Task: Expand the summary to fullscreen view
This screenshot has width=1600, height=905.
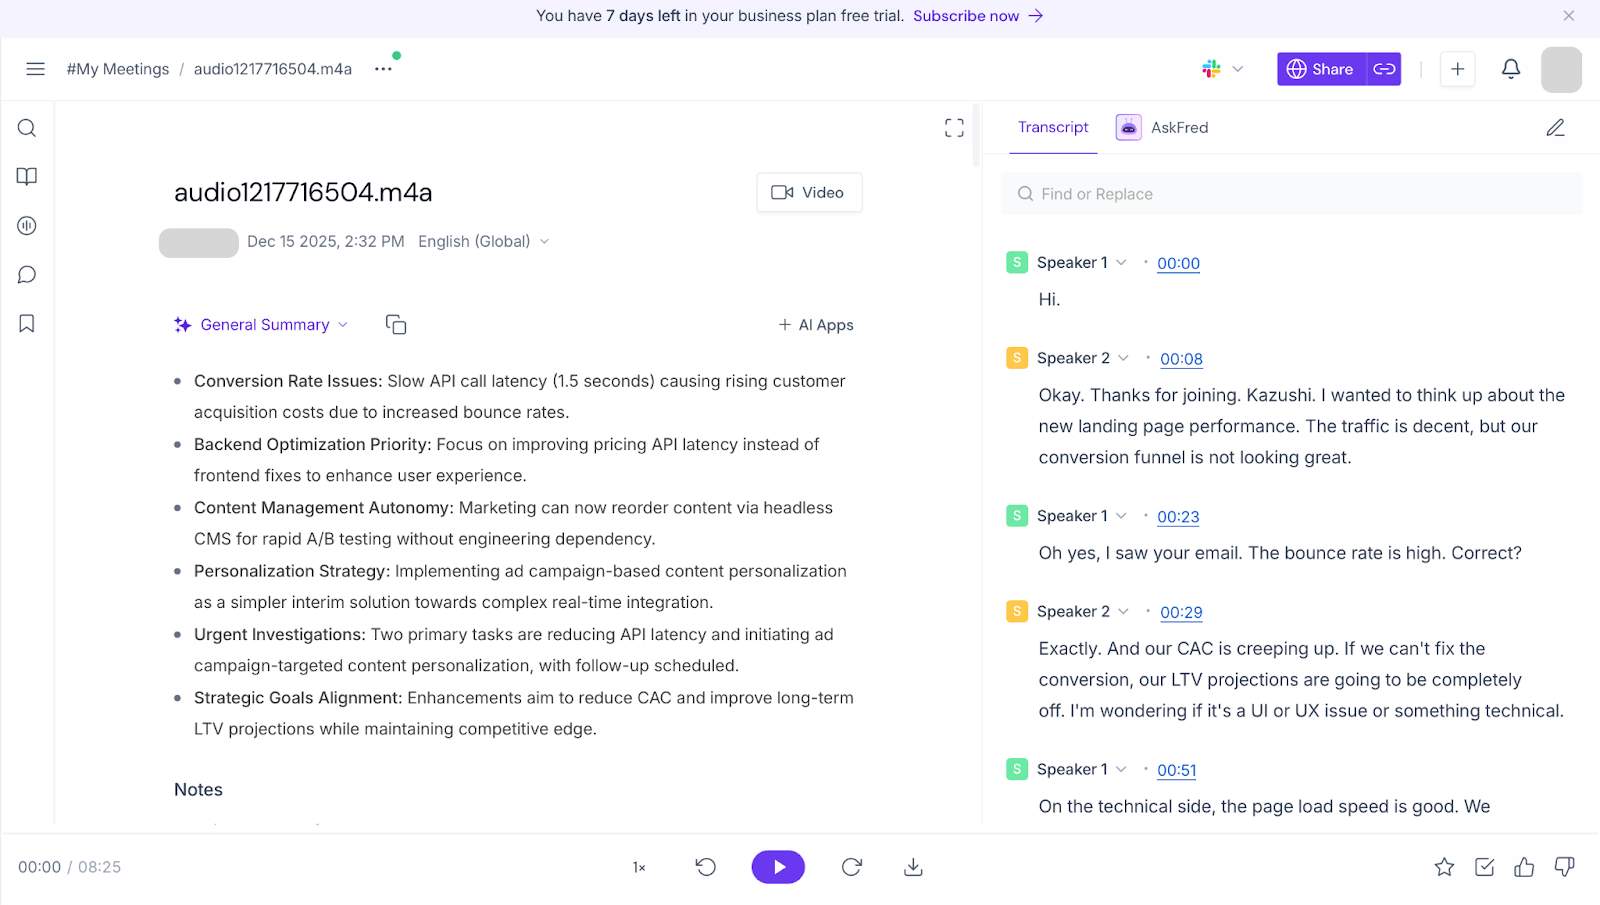Action: coord(954,128)
